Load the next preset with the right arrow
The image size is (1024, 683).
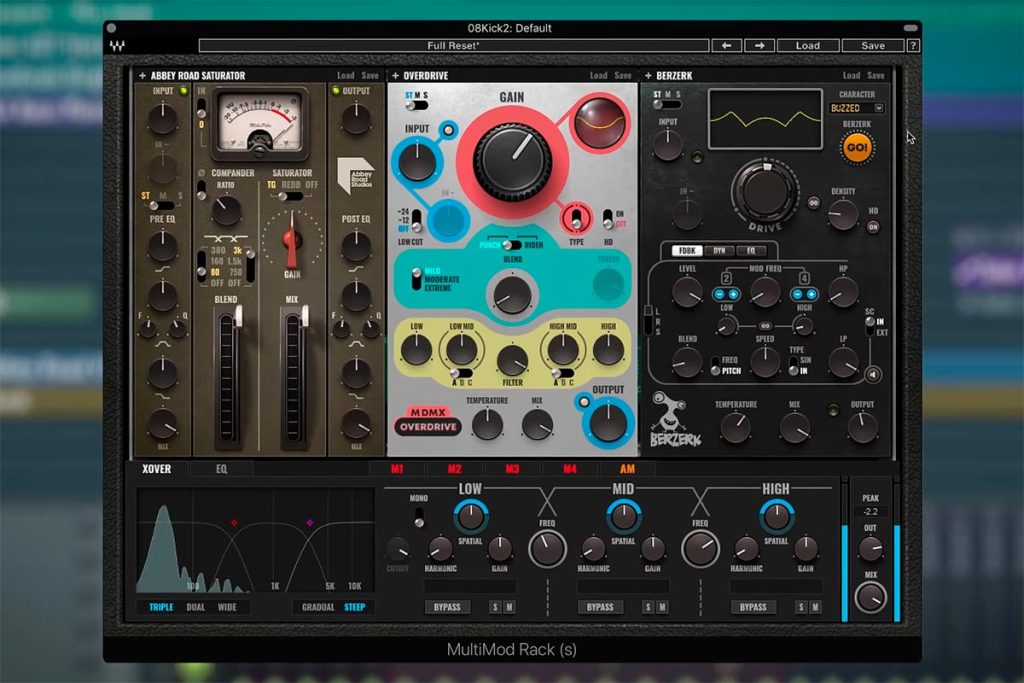point(759,46)
